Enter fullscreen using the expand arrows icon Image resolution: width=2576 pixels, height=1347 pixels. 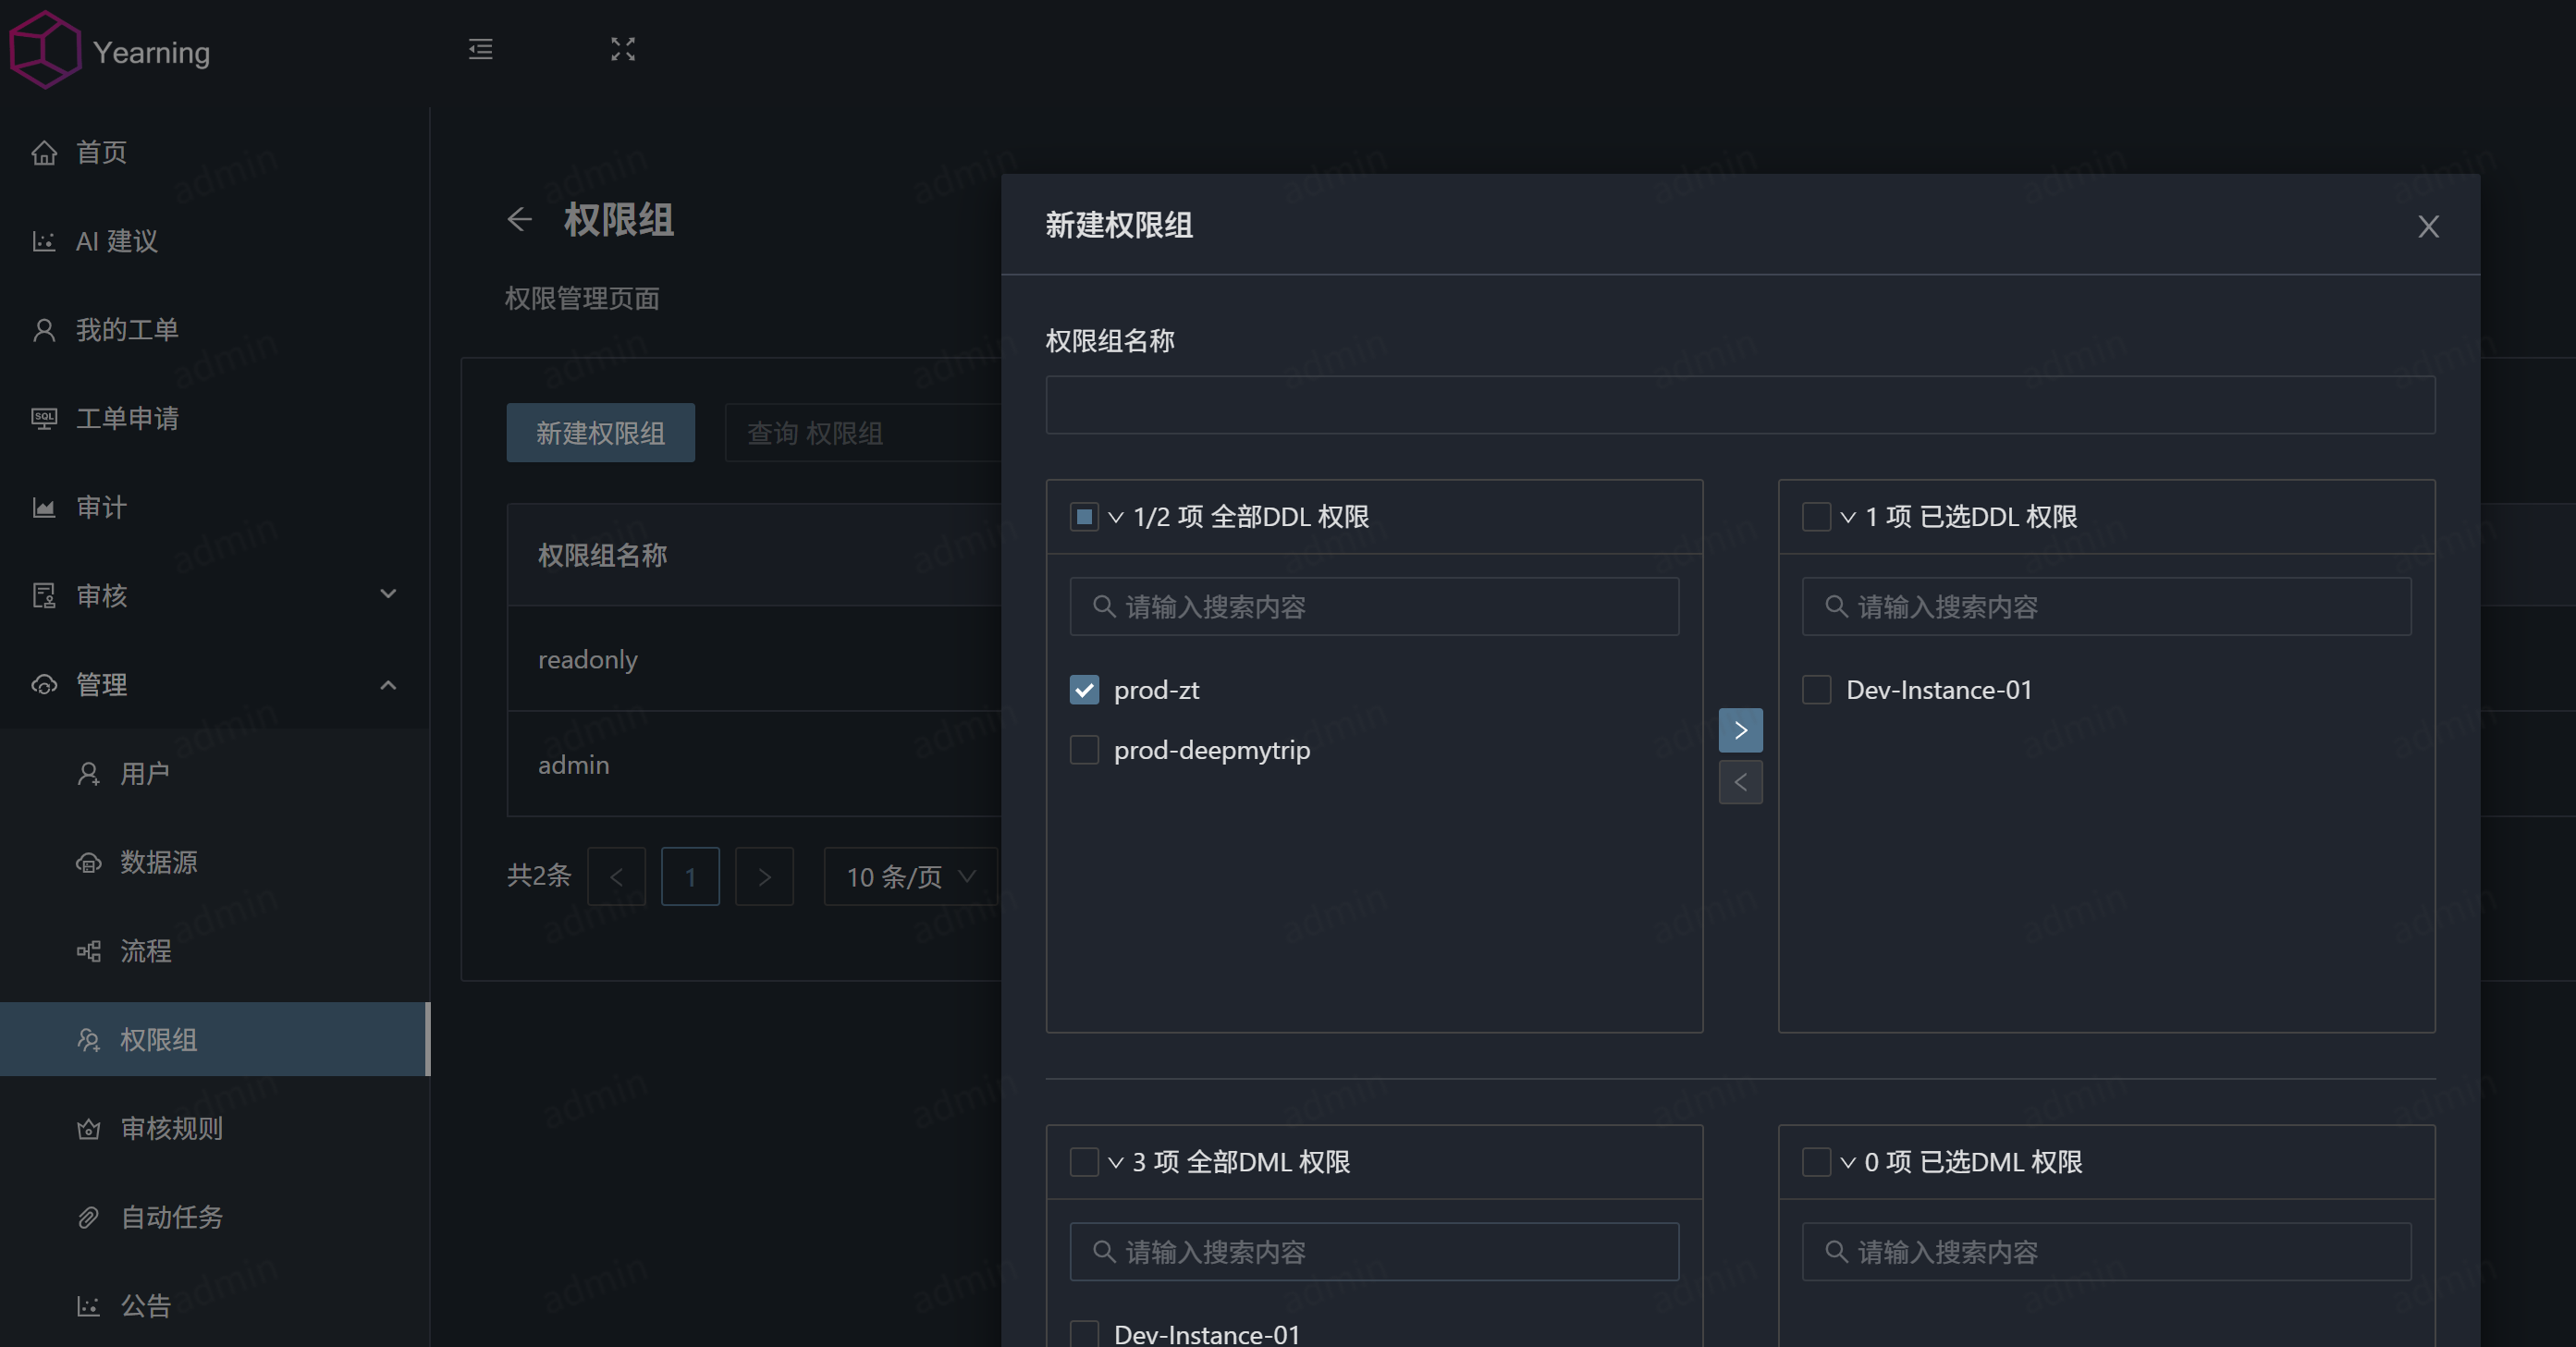click(622, 49)
